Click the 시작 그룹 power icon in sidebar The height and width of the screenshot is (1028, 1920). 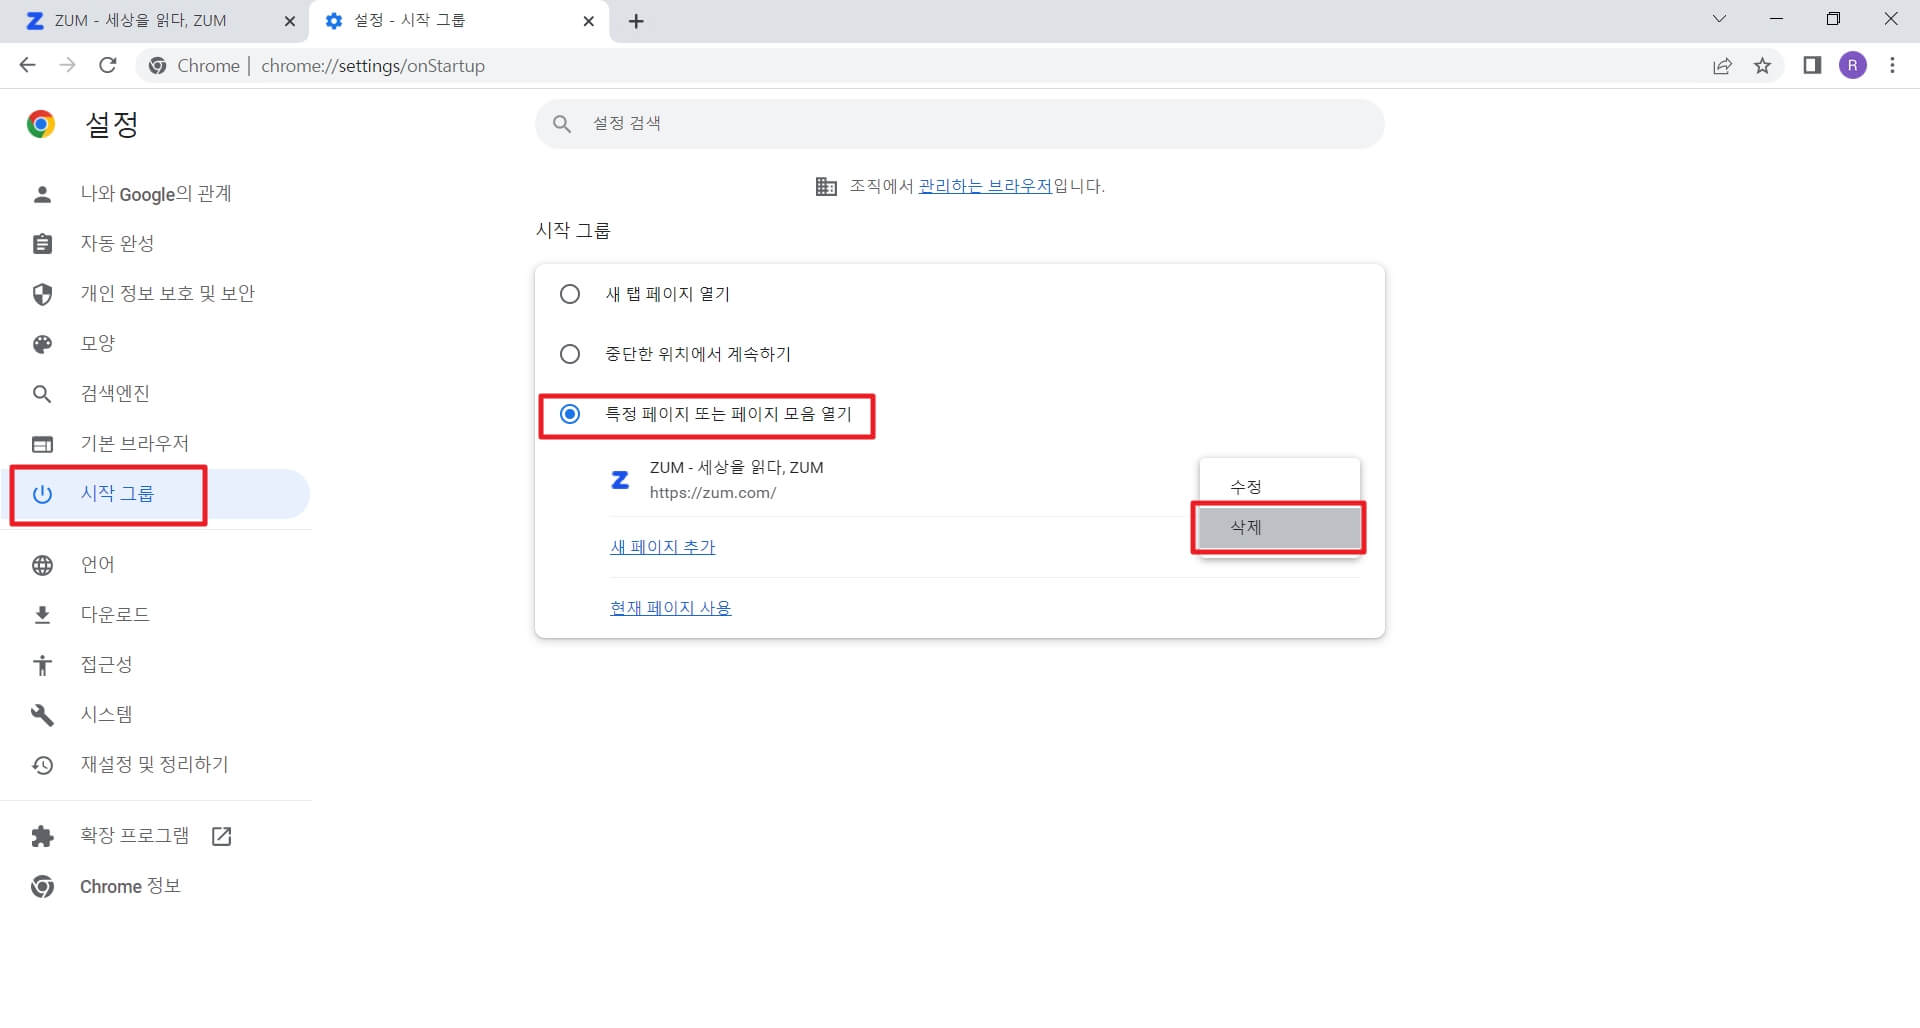tap(43, 493)
